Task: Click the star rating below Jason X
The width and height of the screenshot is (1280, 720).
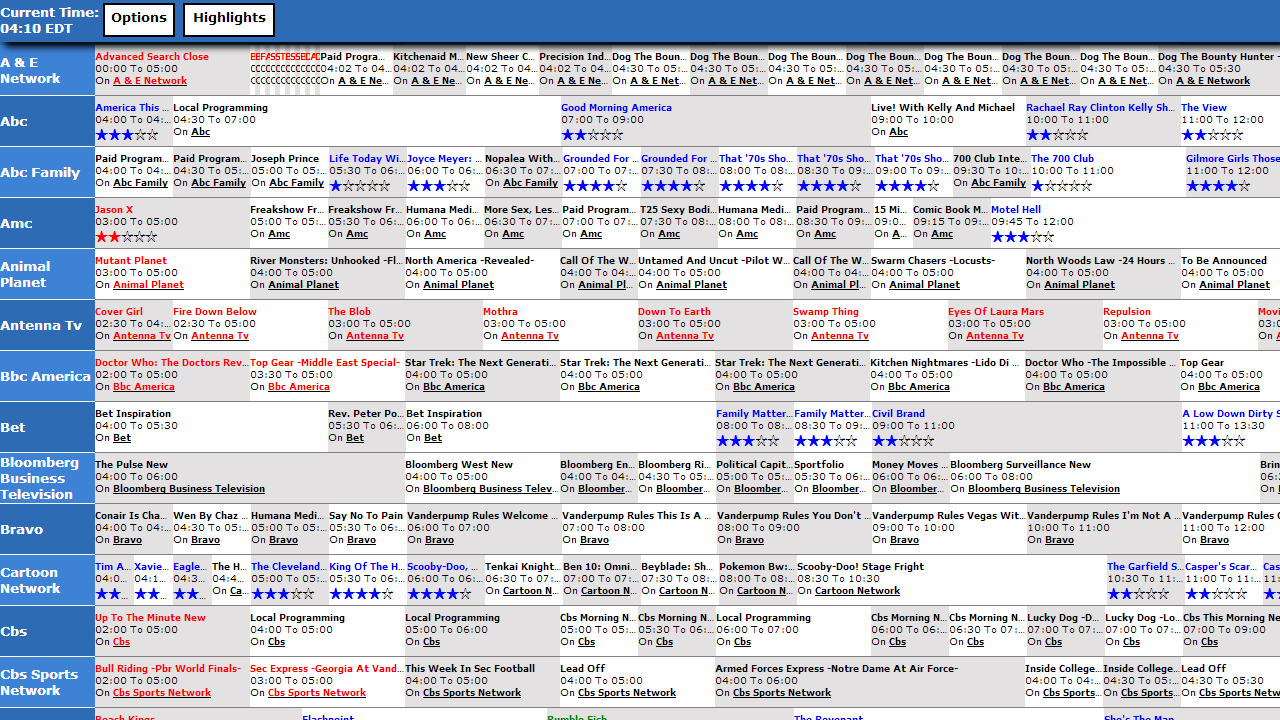Action: coord(126,237)
